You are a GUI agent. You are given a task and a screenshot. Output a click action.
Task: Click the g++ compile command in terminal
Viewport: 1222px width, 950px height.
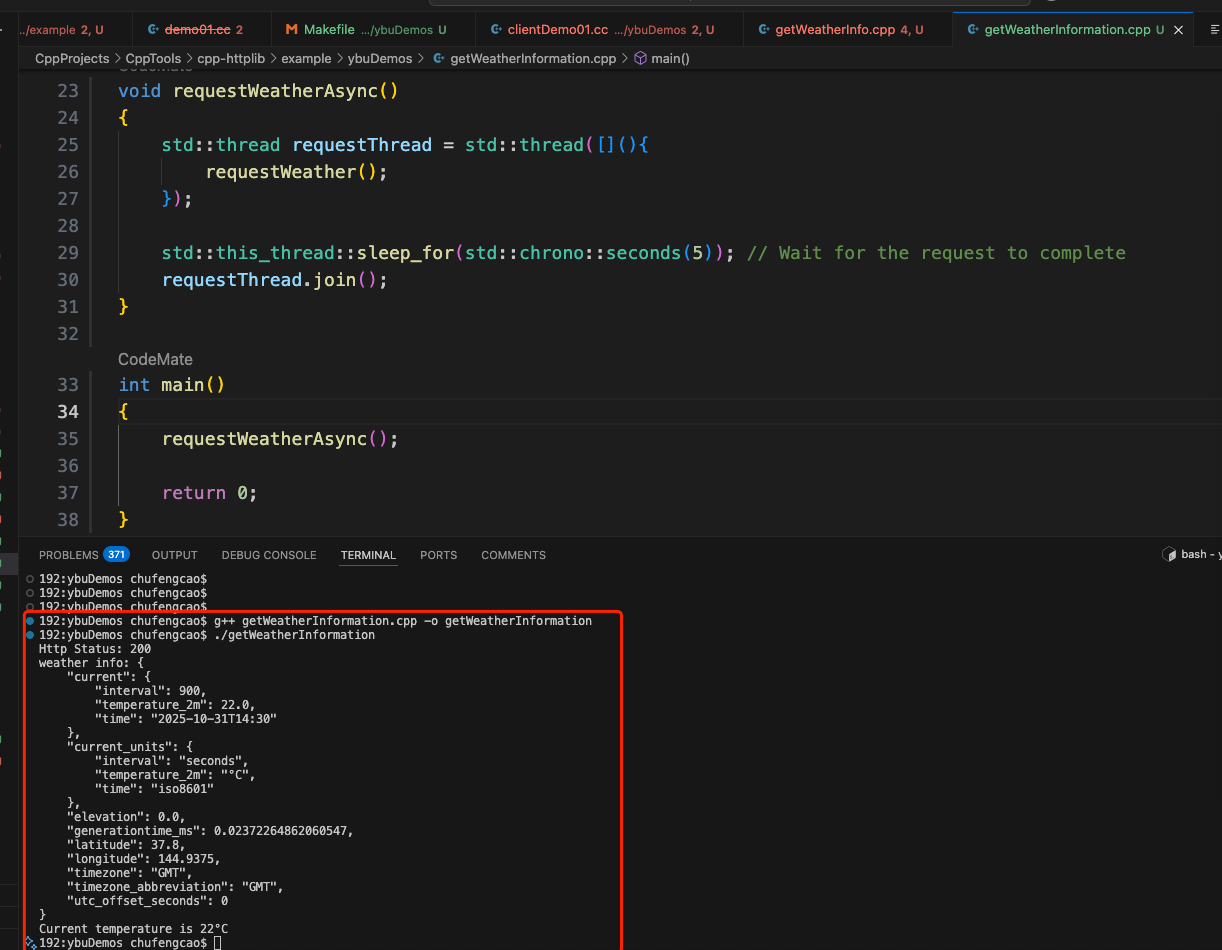(403, 621)
